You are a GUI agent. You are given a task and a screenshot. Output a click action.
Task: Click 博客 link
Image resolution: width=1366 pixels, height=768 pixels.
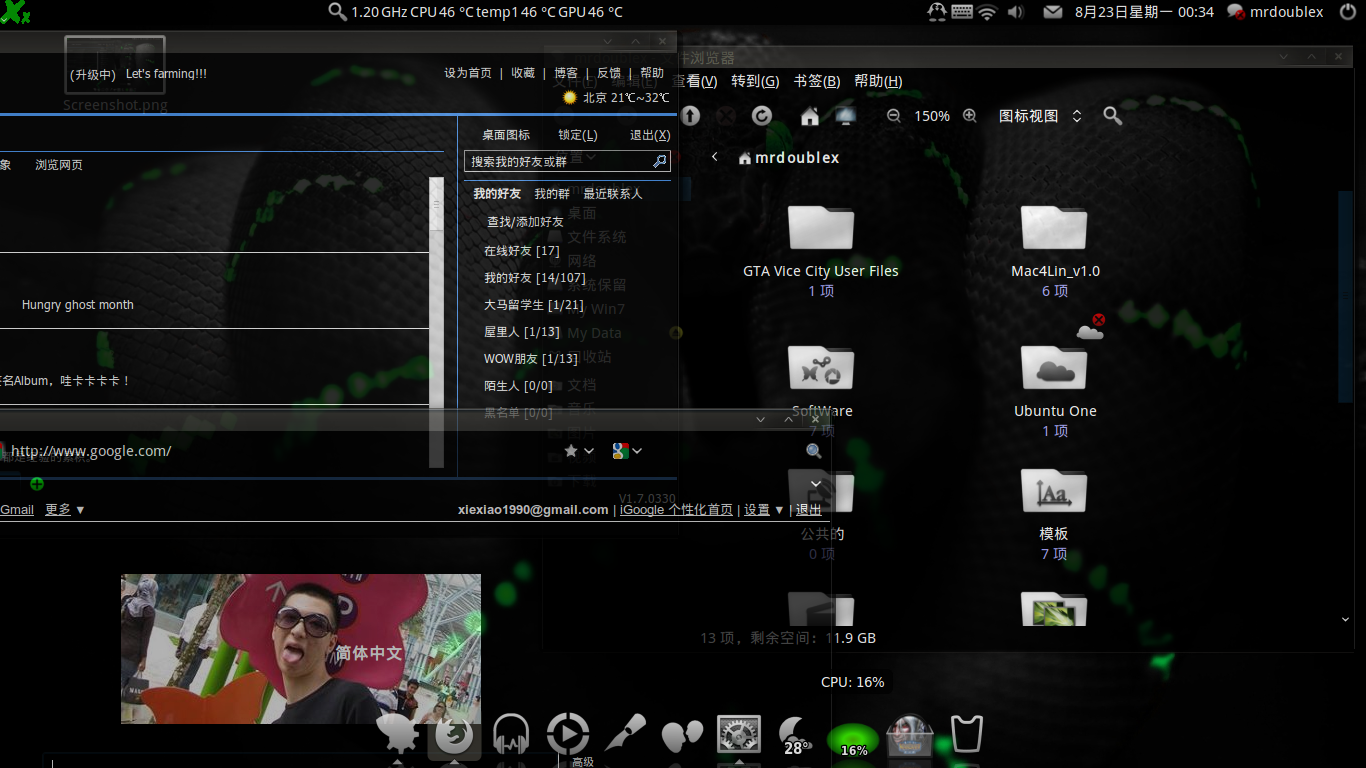pos(566,73)
